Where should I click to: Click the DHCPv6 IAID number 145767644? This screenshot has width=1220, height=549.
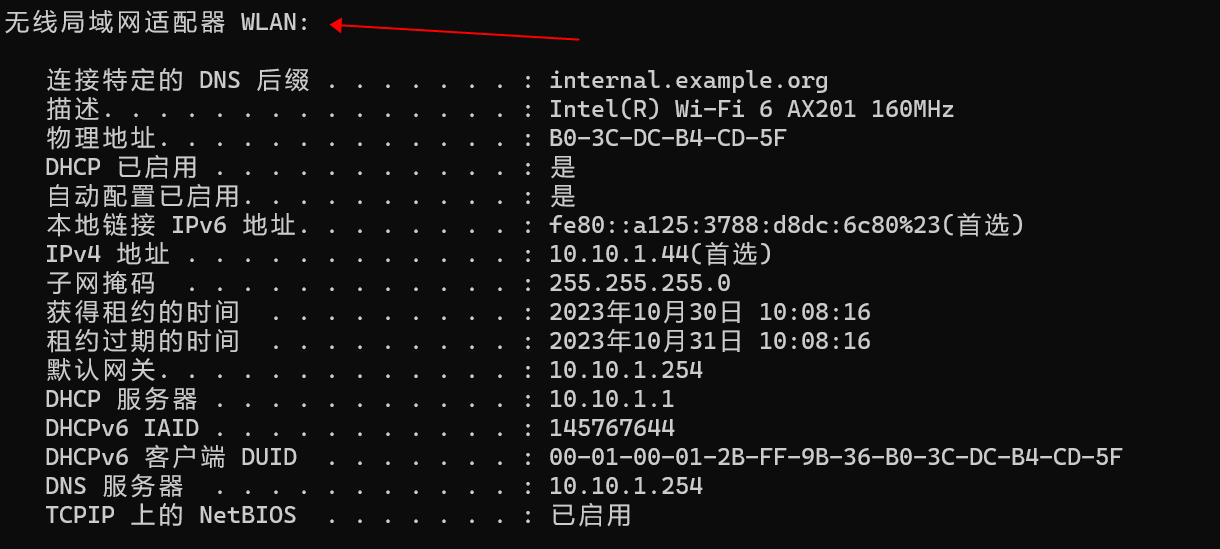(611, 429)
